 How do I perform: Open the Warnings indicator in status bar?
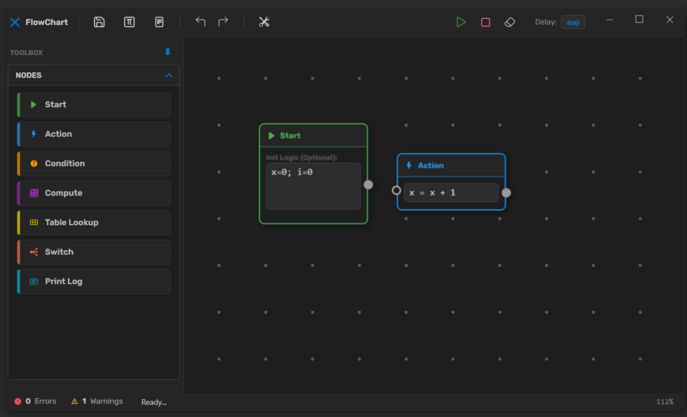pos(97,401)
